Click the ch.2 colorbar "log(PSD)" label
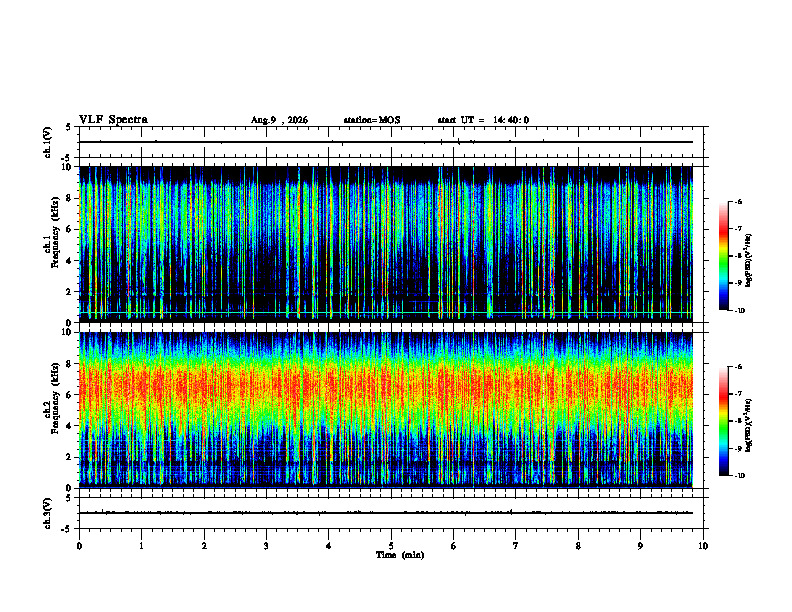This screenshot has width=792, height=612. [x=749, y=425]
